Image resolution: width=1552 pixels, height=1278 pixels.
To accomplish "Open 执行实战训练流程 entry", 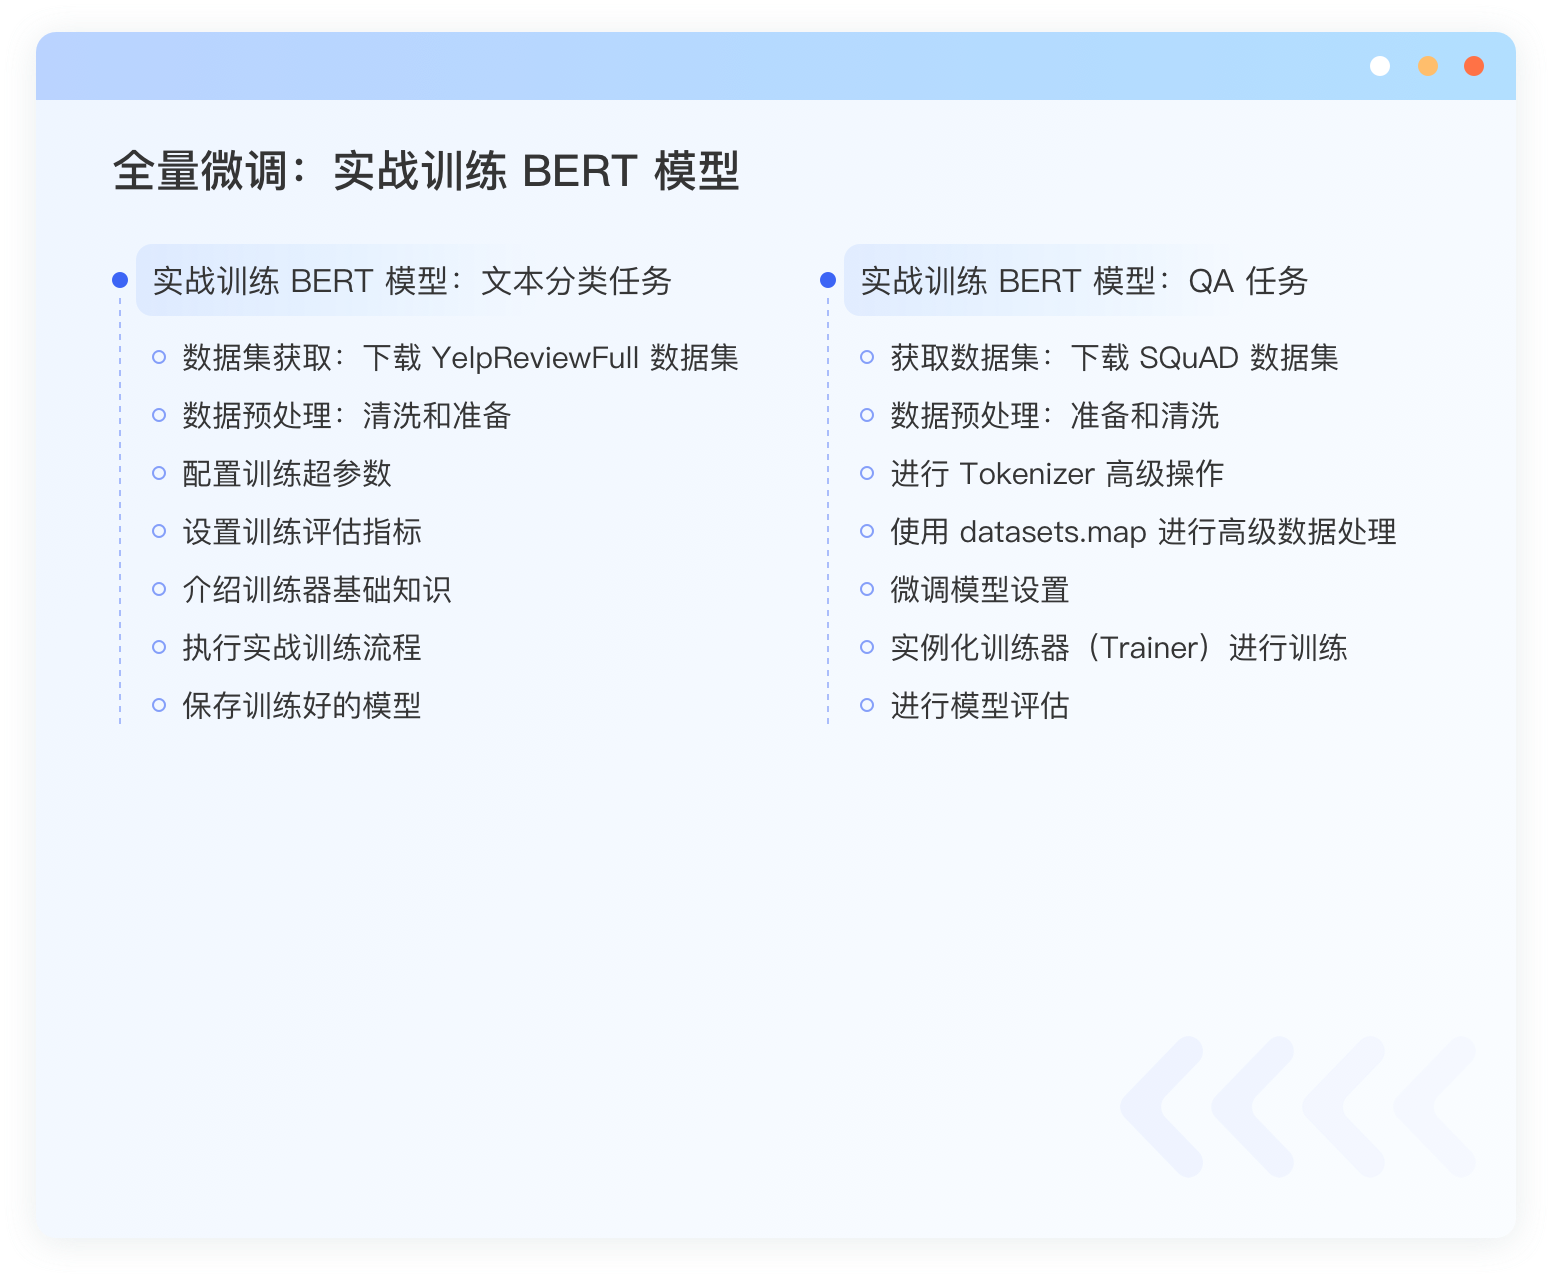I will tap(301, 648).
